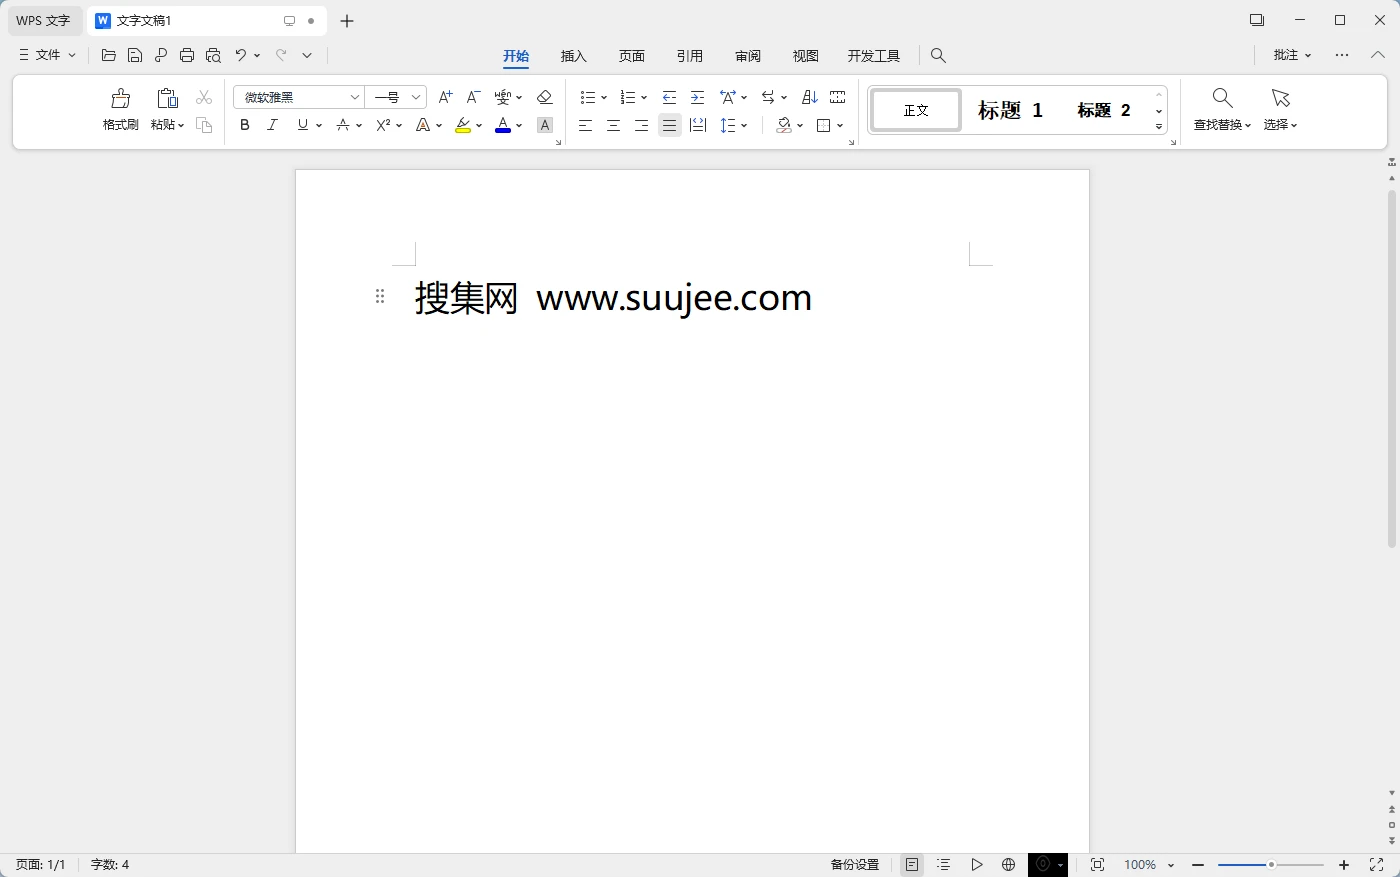Click the fit-page zoom icon in status bar

1097,865
